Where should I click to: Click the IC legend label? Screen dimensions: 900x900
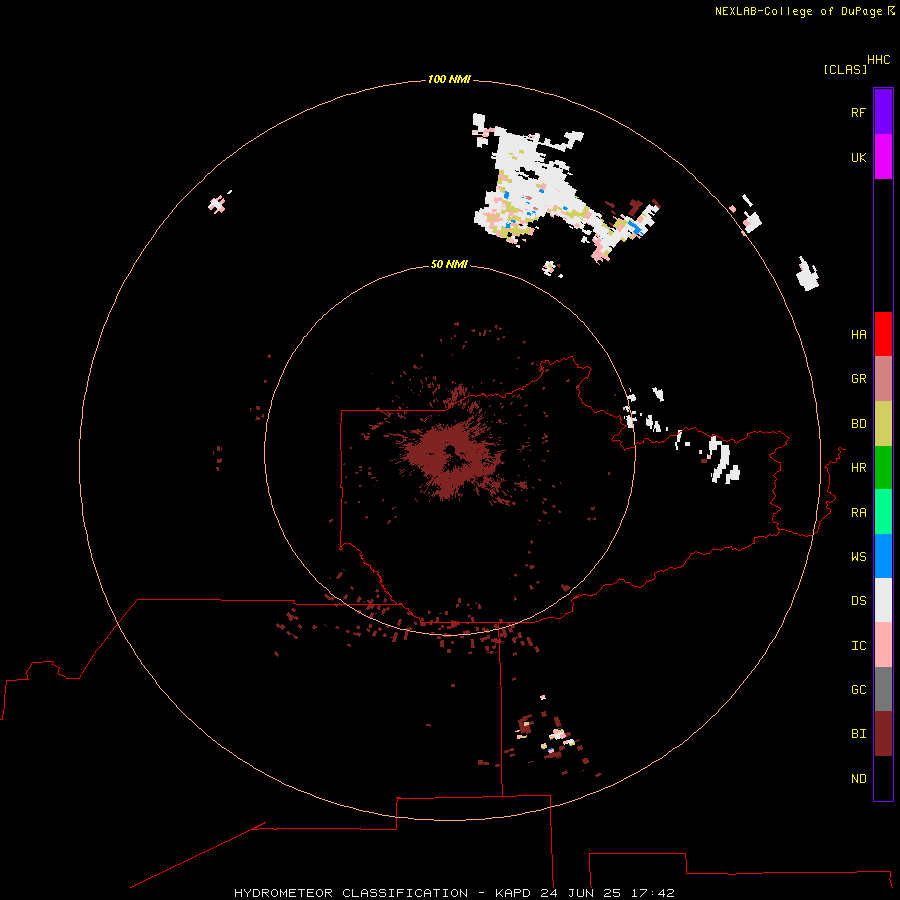858,646
